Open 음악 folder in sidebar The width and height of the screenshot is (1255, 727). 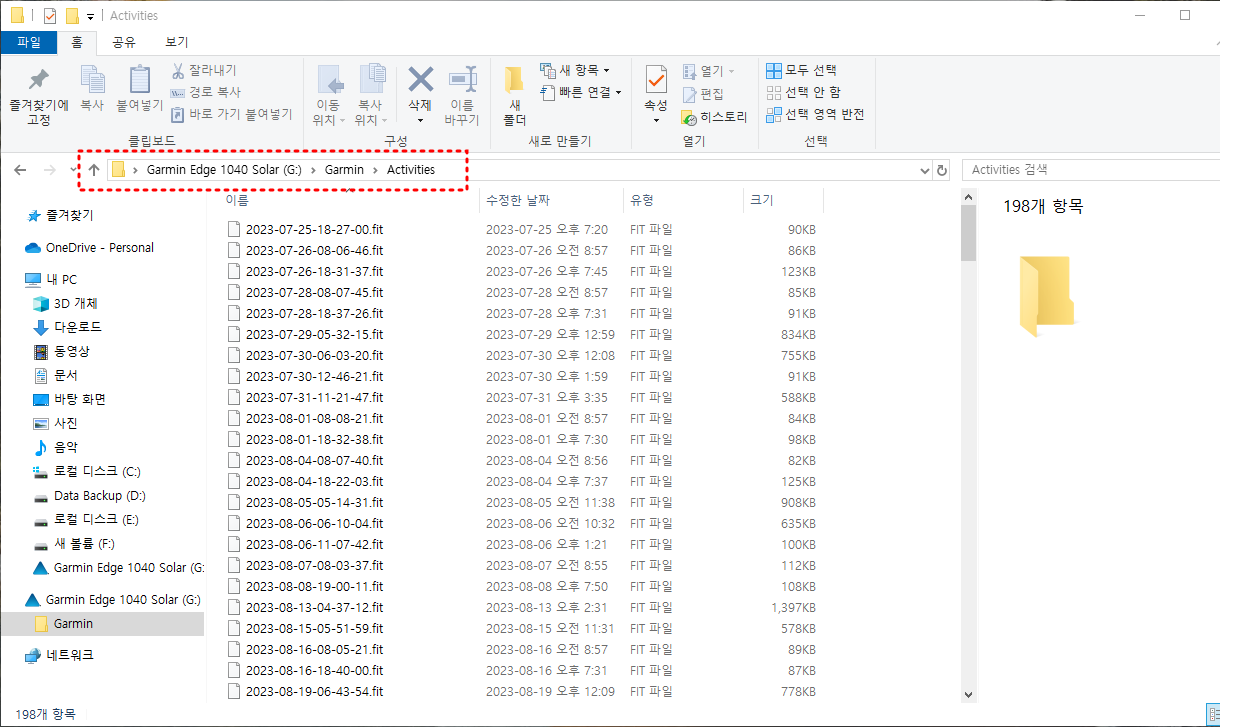point(55,447)
